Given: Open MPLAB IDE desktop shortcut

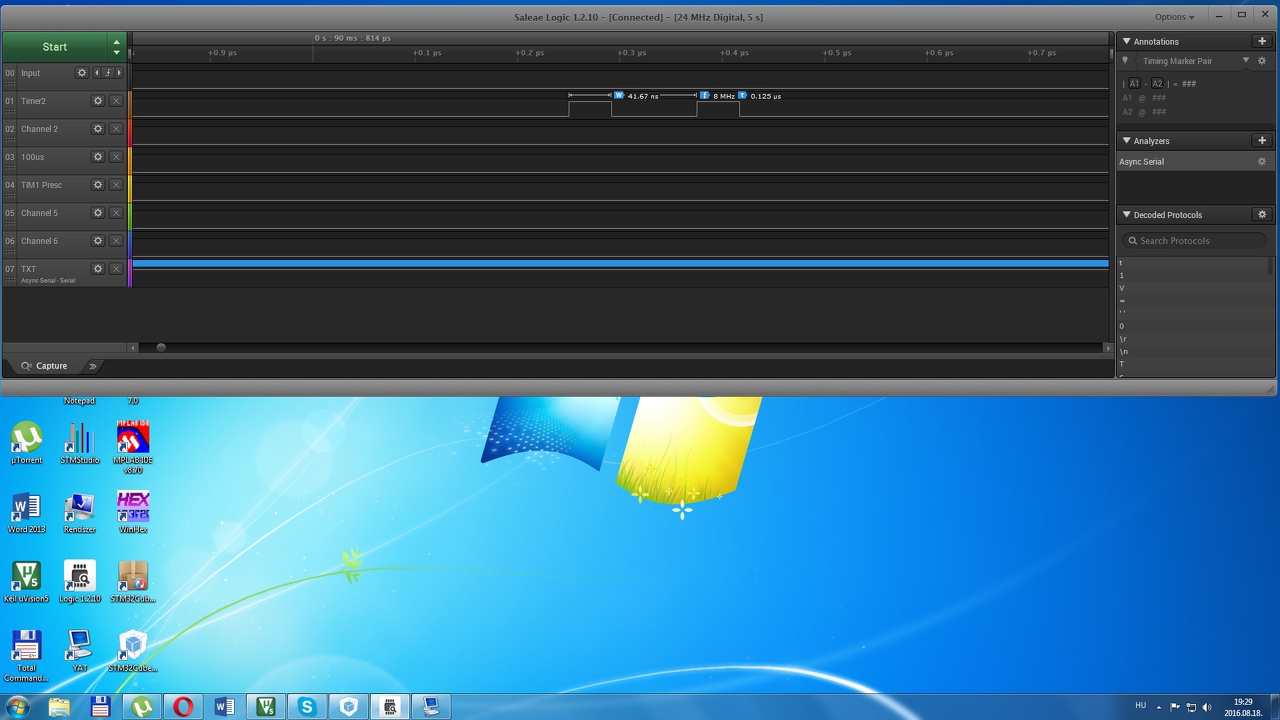Looking at the screenshot, I should coord(133,447).
